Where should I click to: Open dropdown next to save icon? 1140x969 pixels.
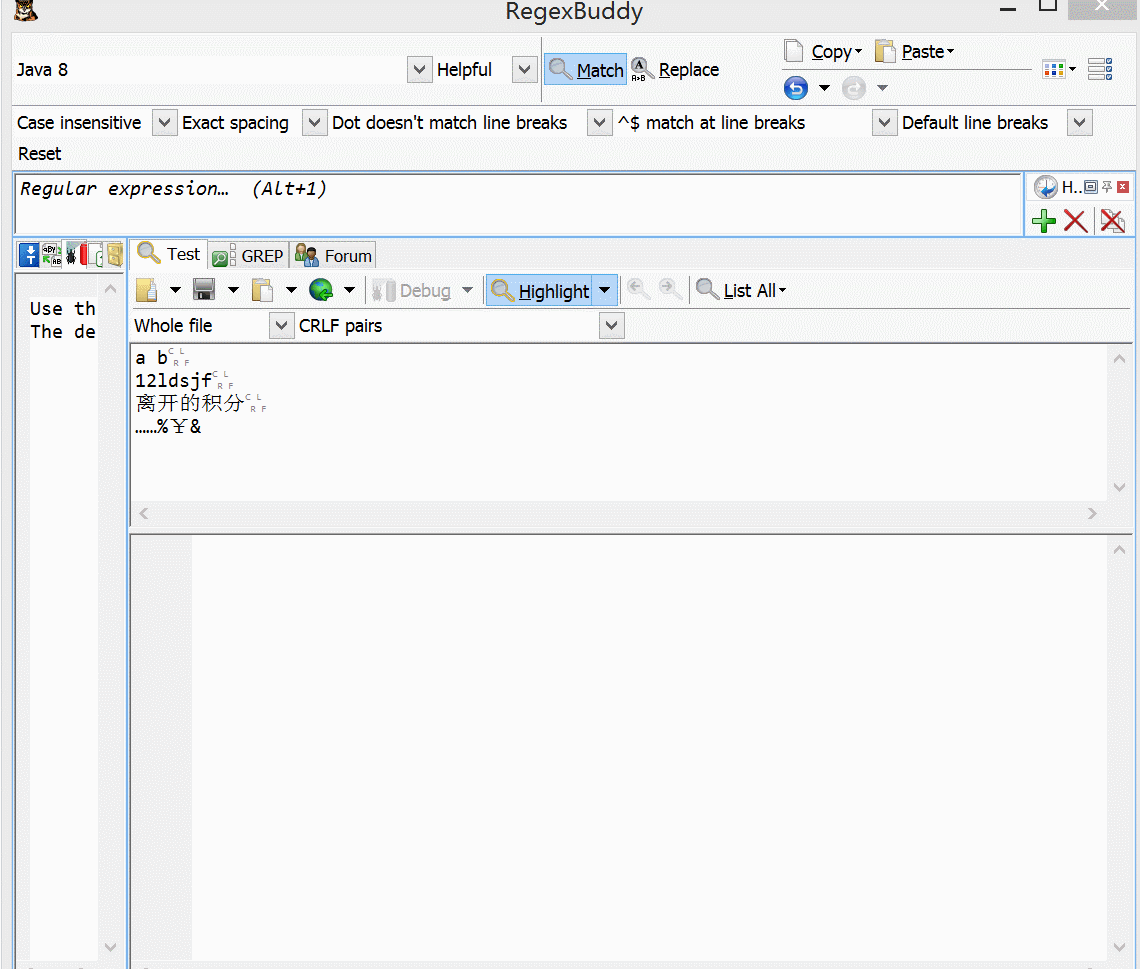point(233,291)
